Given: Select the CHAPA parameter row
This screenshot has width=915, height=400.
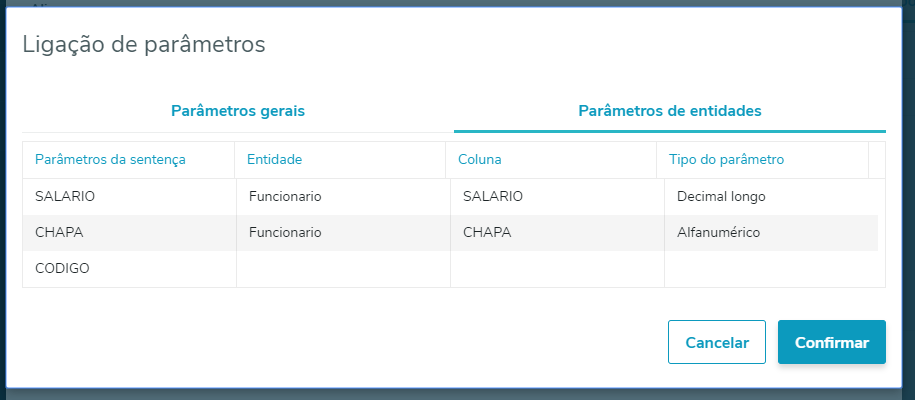Looking at the screenshot, I should (59, 233).
